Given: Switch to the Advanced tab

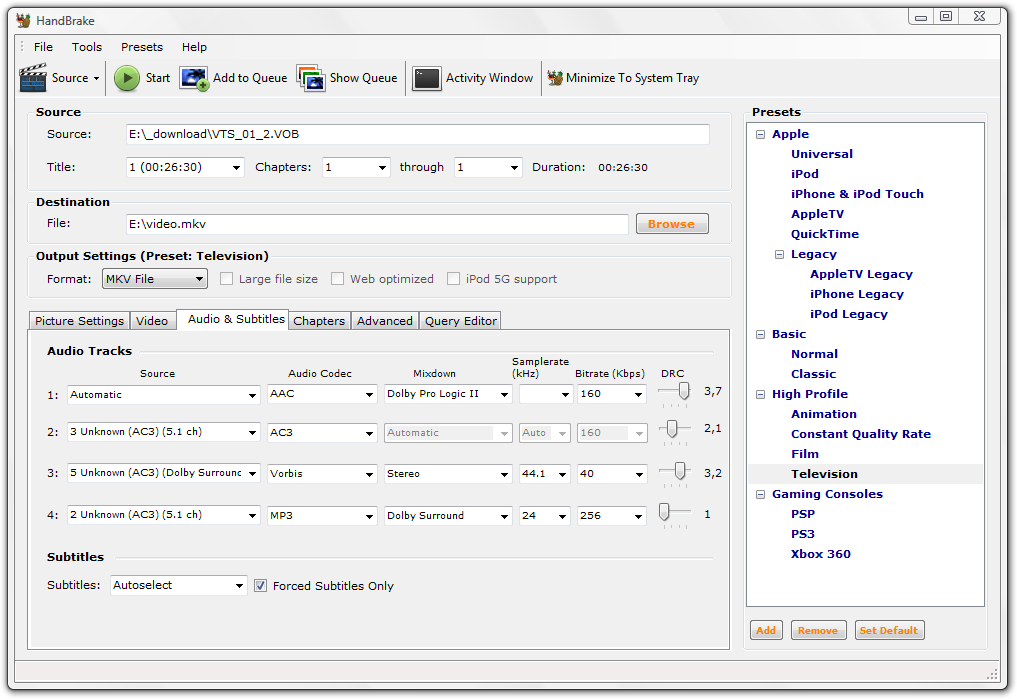Looking at the screenshot, I should coord(385,321).
